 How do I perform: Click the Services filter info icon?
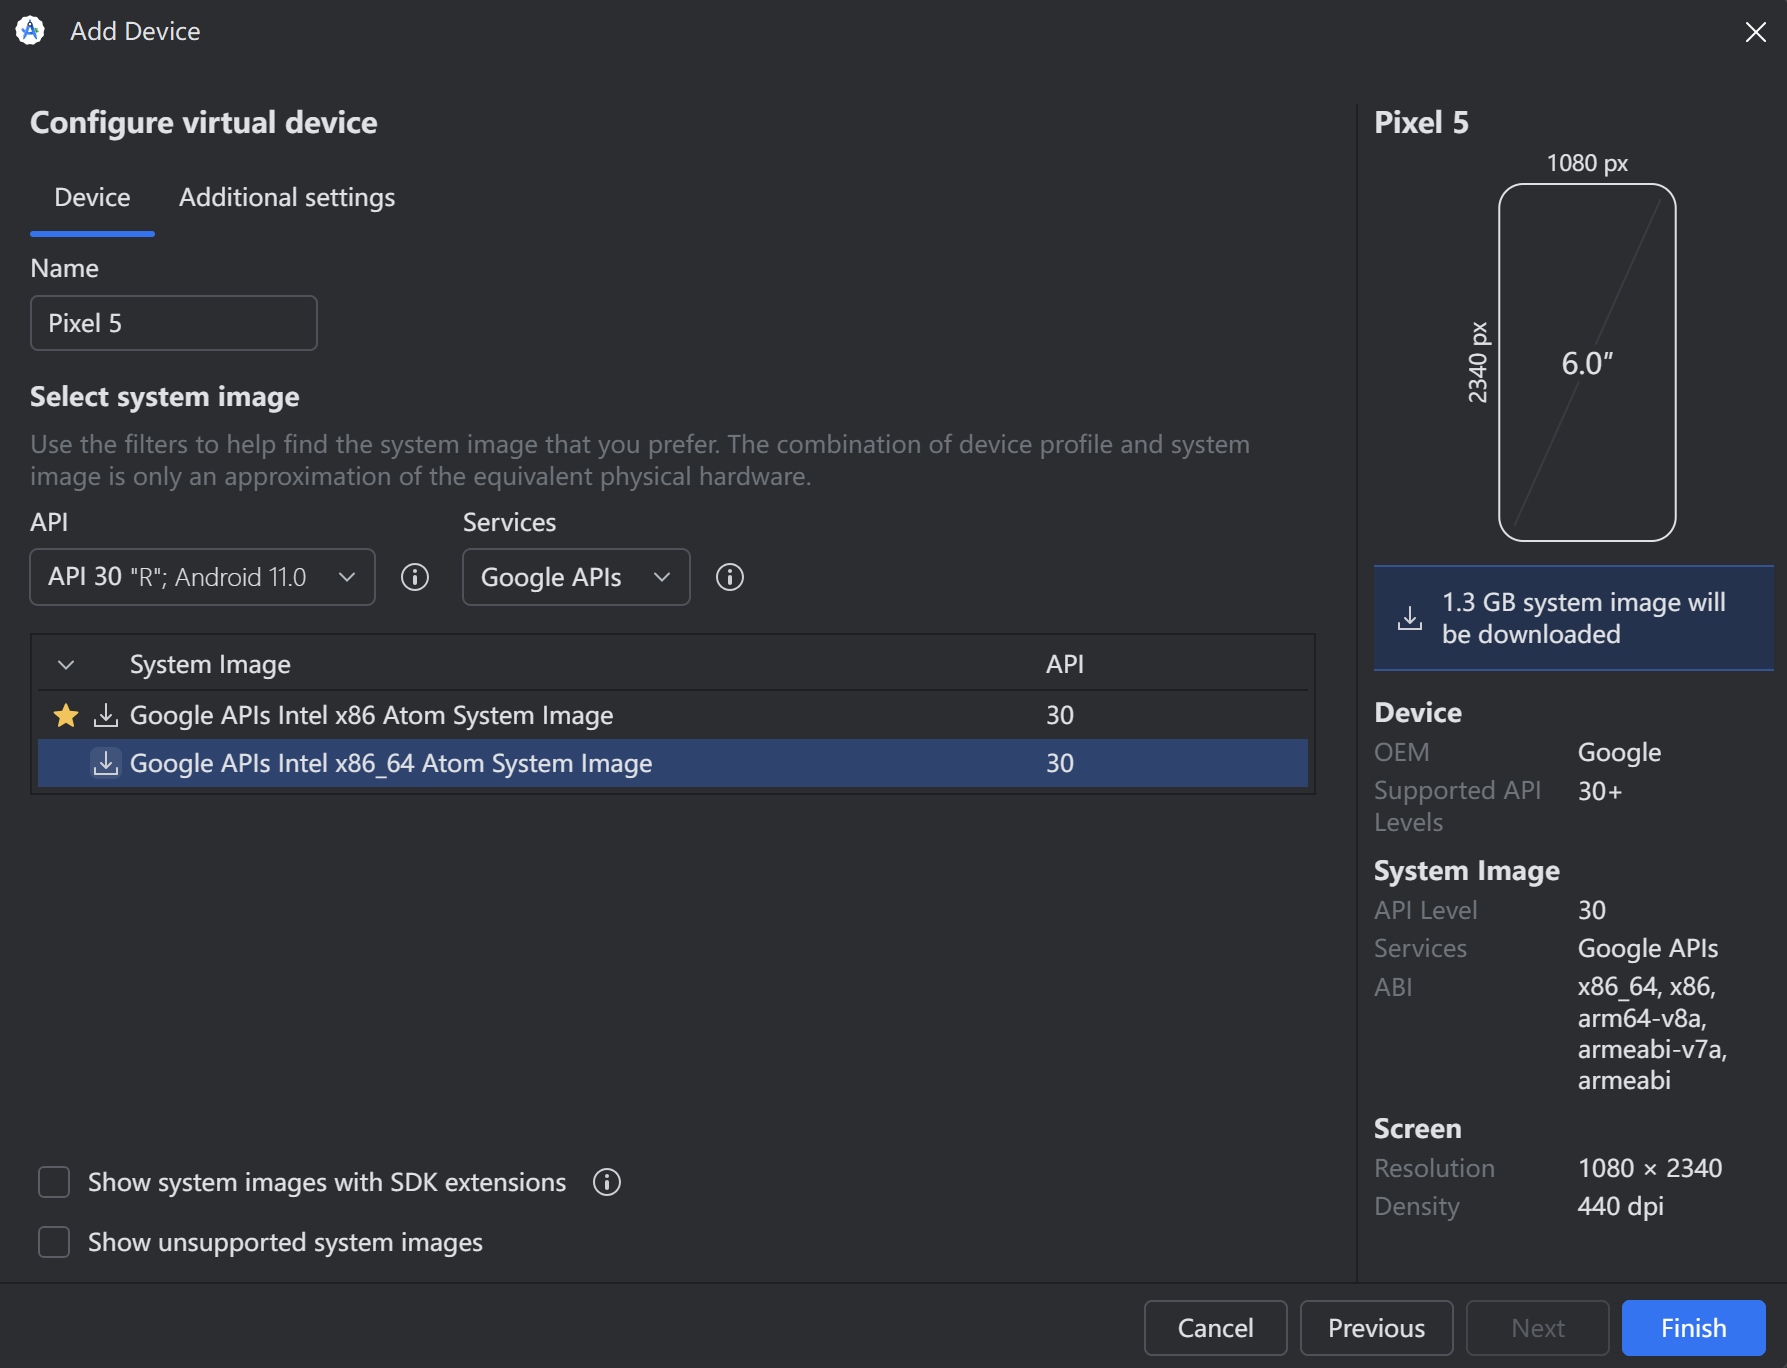(730, 577)
